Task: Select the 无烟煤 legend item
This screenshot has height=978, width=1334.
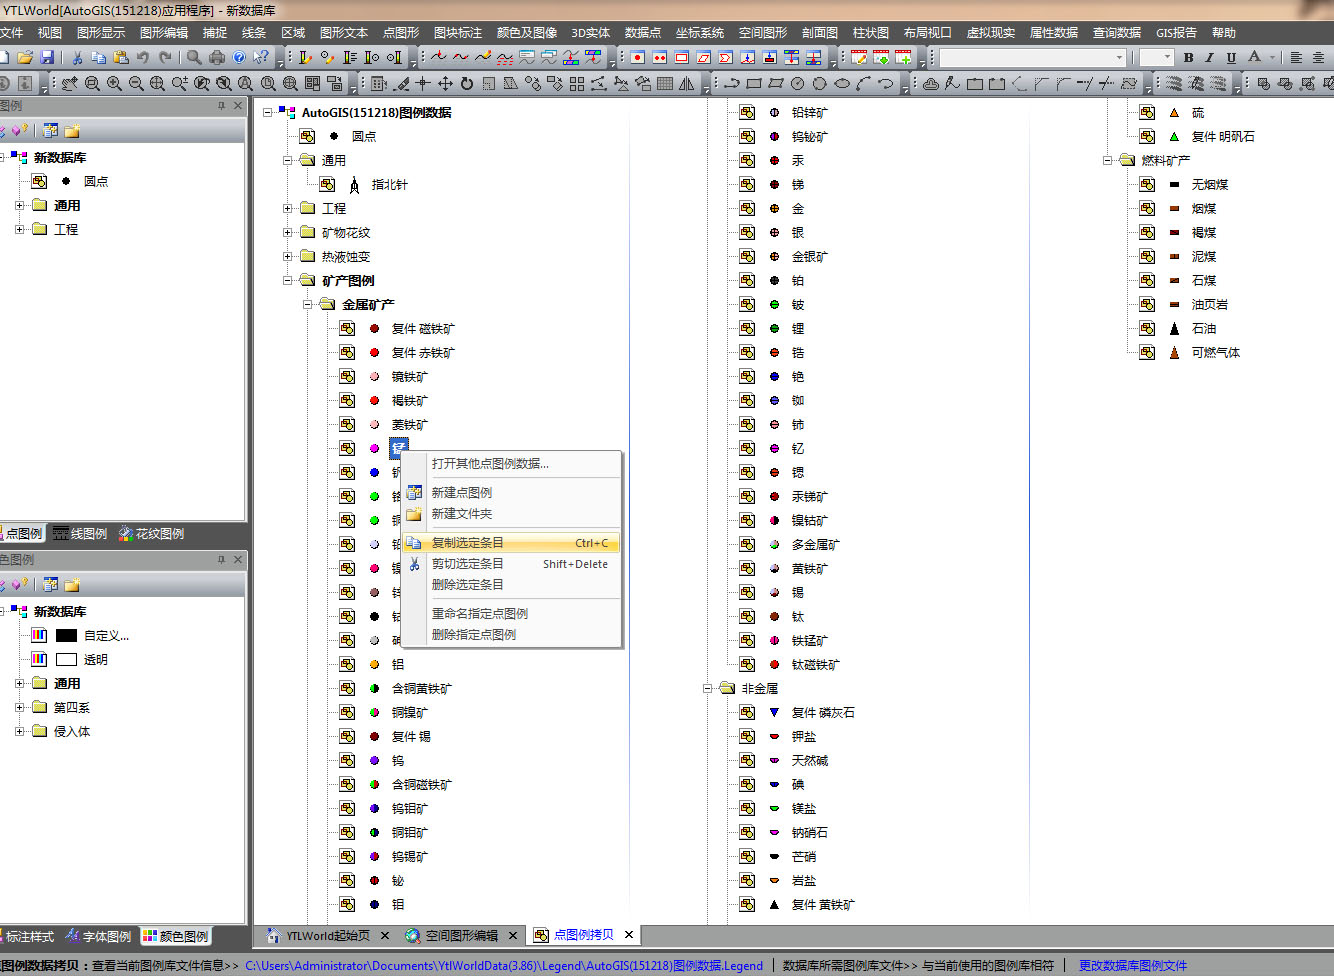Action: (x=1209, y=184)
